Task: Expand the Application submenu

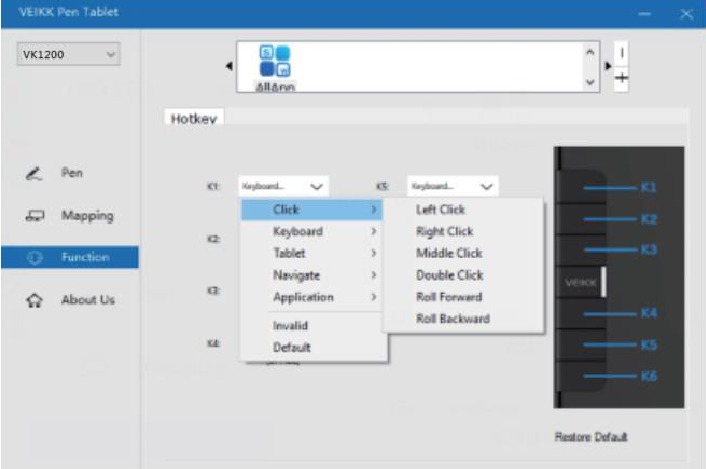Action: pyautogui.click(x=312, y=297)
